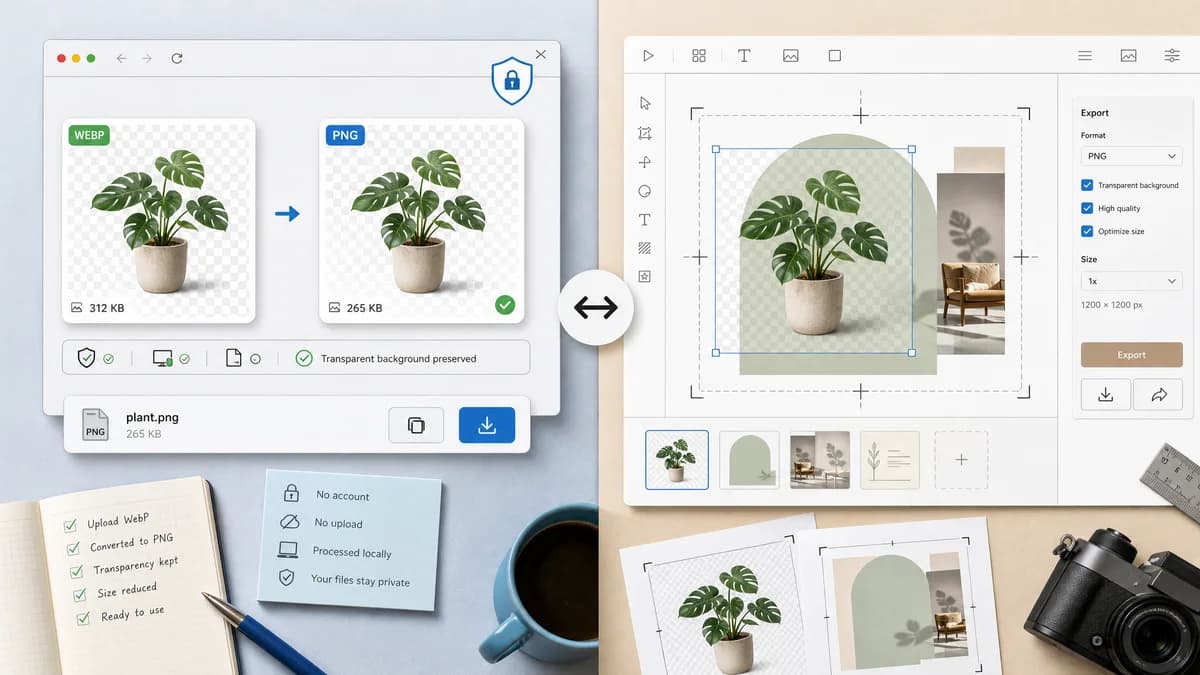
Task: Click the back arrow in converter window
Action: [121, 59]
